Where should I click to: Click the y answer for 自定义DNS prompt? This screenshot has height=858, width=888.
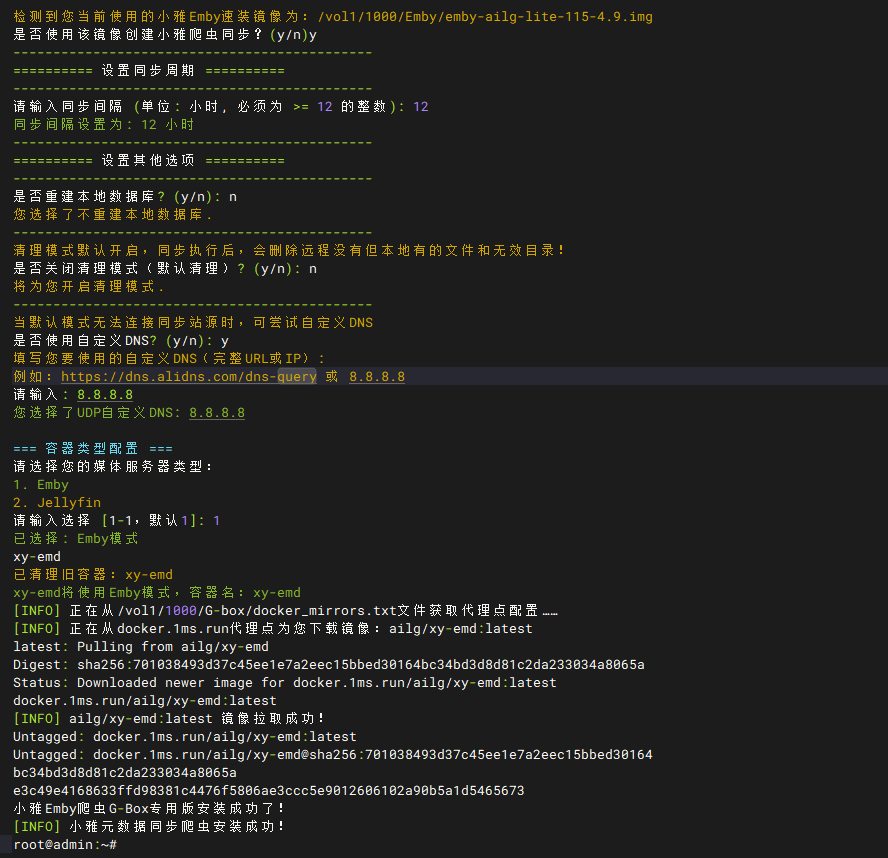(x=224, y=340)
